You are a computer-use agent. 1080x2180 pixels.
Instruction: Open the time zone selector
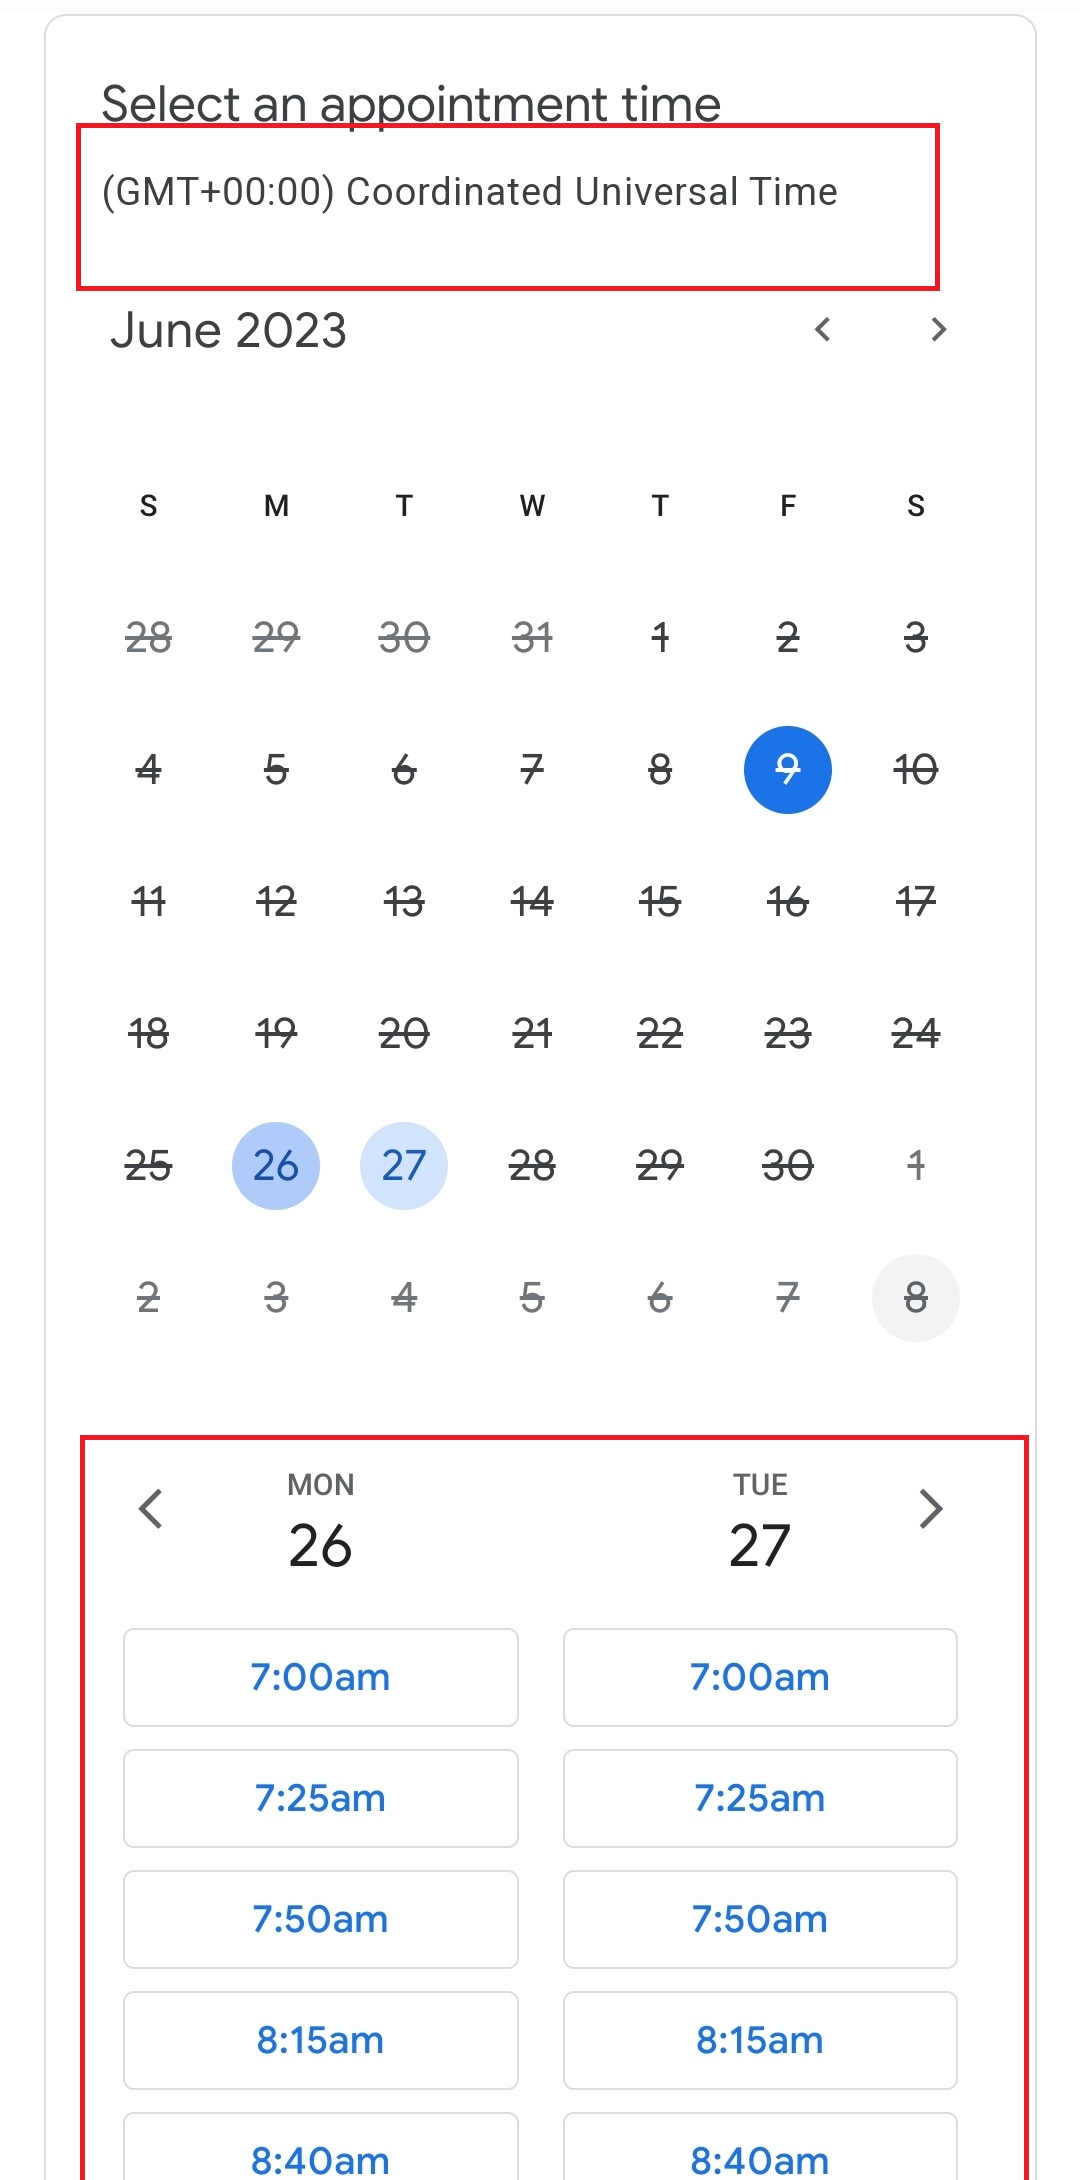click(470, 192)
